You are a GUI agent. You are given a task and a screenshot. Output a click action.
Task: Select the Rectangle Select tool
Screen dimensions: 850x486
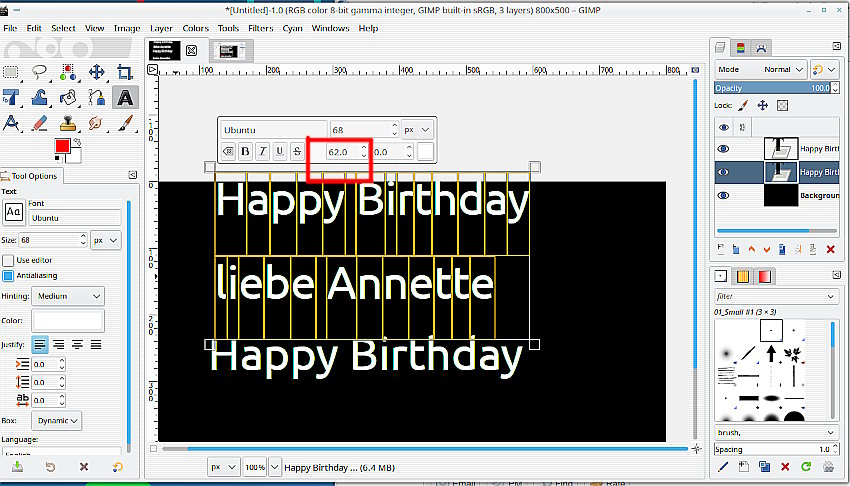tap(11, 72)
